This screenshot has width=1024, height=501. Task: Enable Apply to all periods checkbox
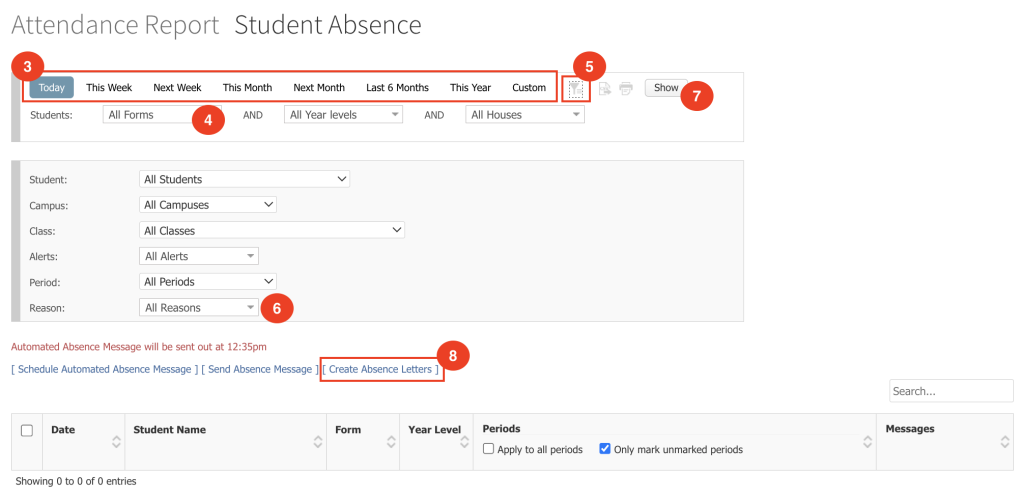pos(488,449)
